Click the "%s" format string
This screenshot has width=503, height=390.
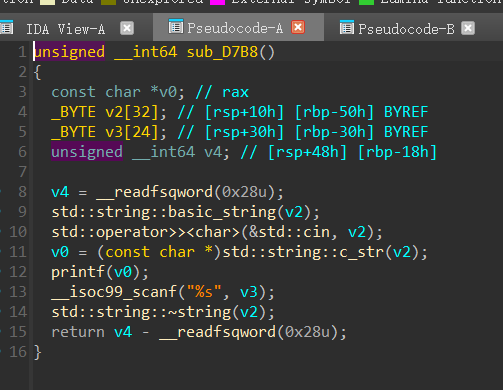204,292
